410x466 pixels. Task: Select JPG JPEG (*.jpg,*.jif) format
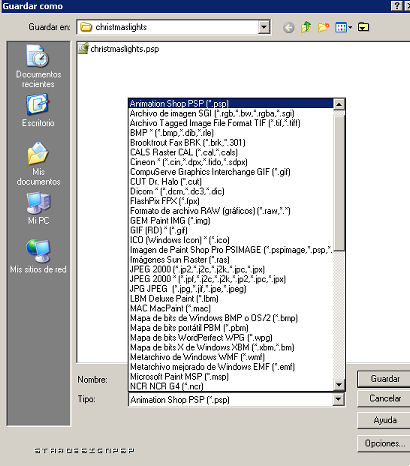point(231,289)
